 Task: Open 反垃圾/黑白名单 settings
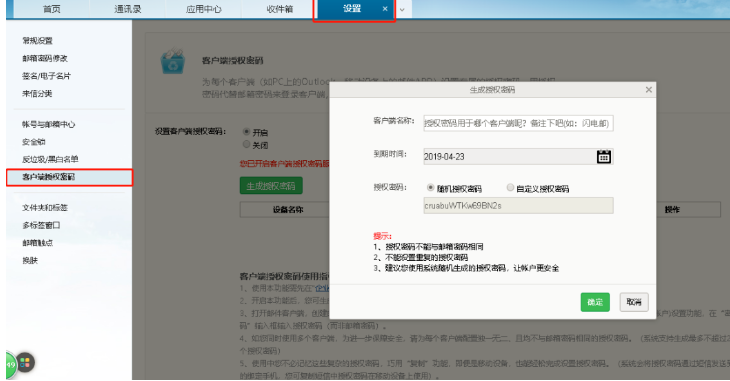pyautogui.click(x=50, y=159)
